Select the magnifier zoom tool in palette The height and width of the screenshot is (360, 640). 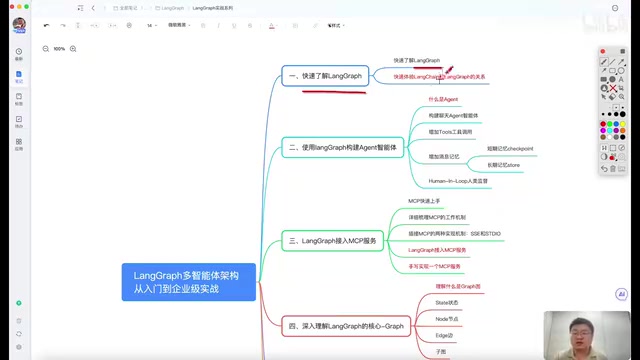pos(621,97)
